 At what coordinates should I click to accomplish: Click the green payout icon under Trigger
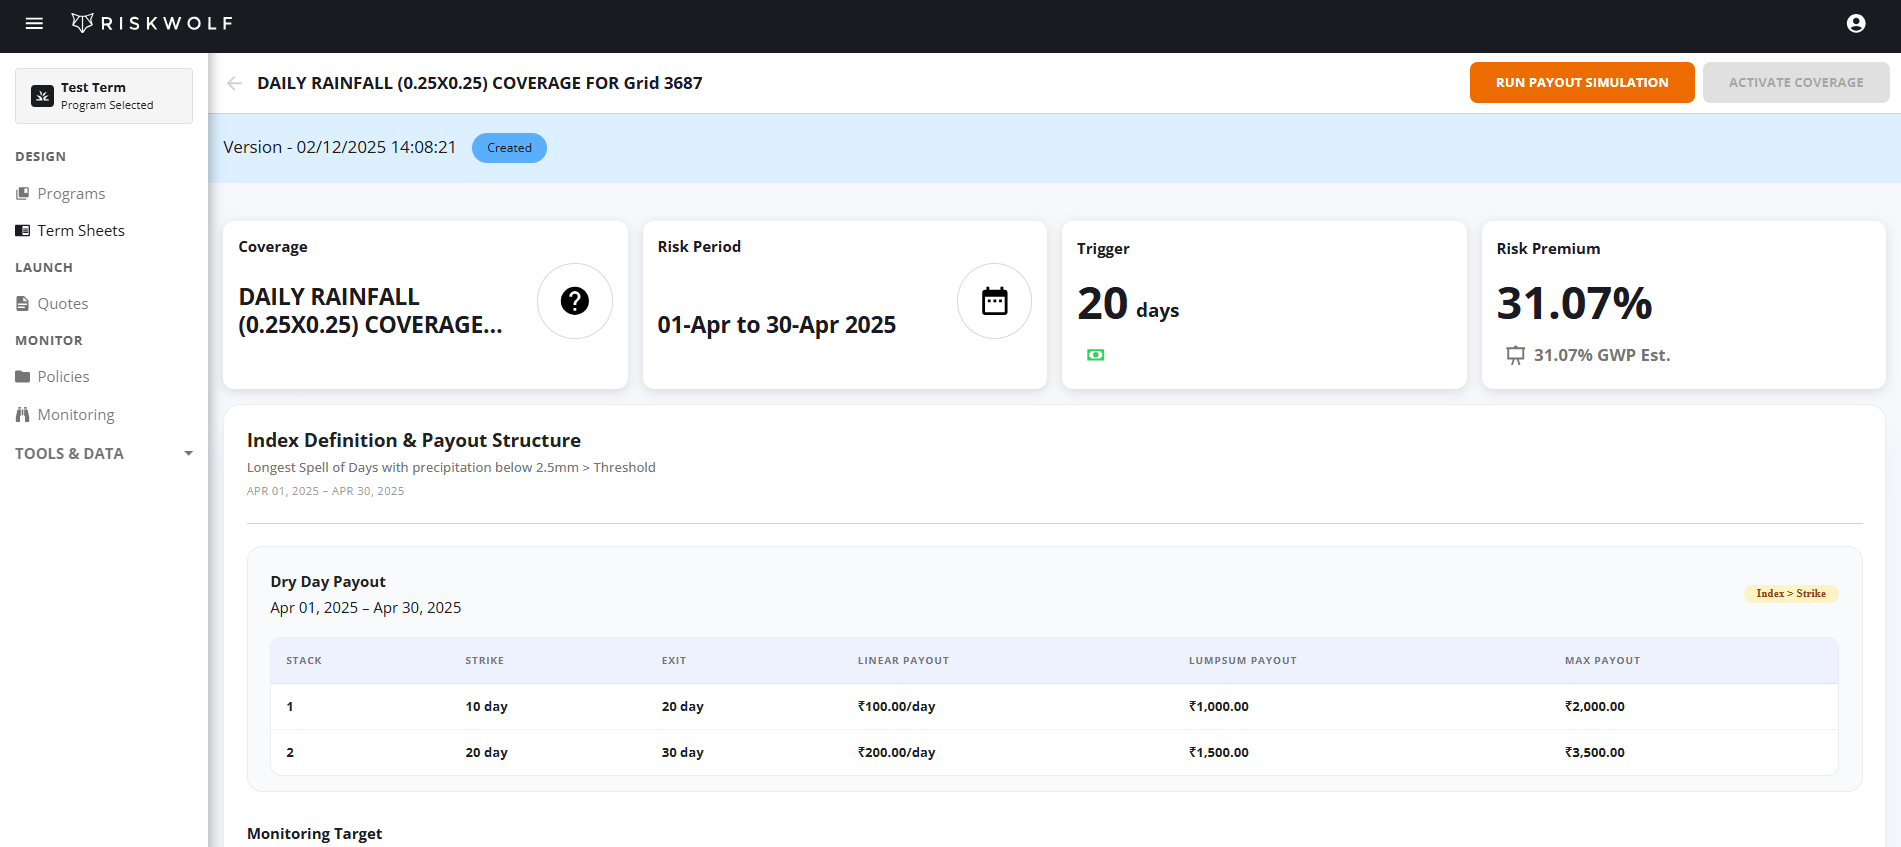pos(1095,355)
